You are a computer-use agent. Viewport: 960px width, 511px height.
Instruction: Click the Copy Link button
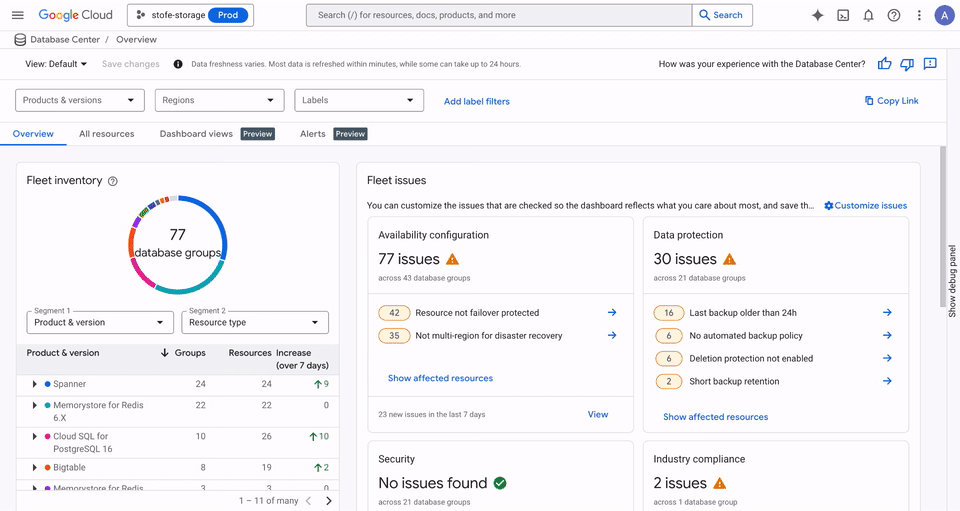[x=891, y=100]
